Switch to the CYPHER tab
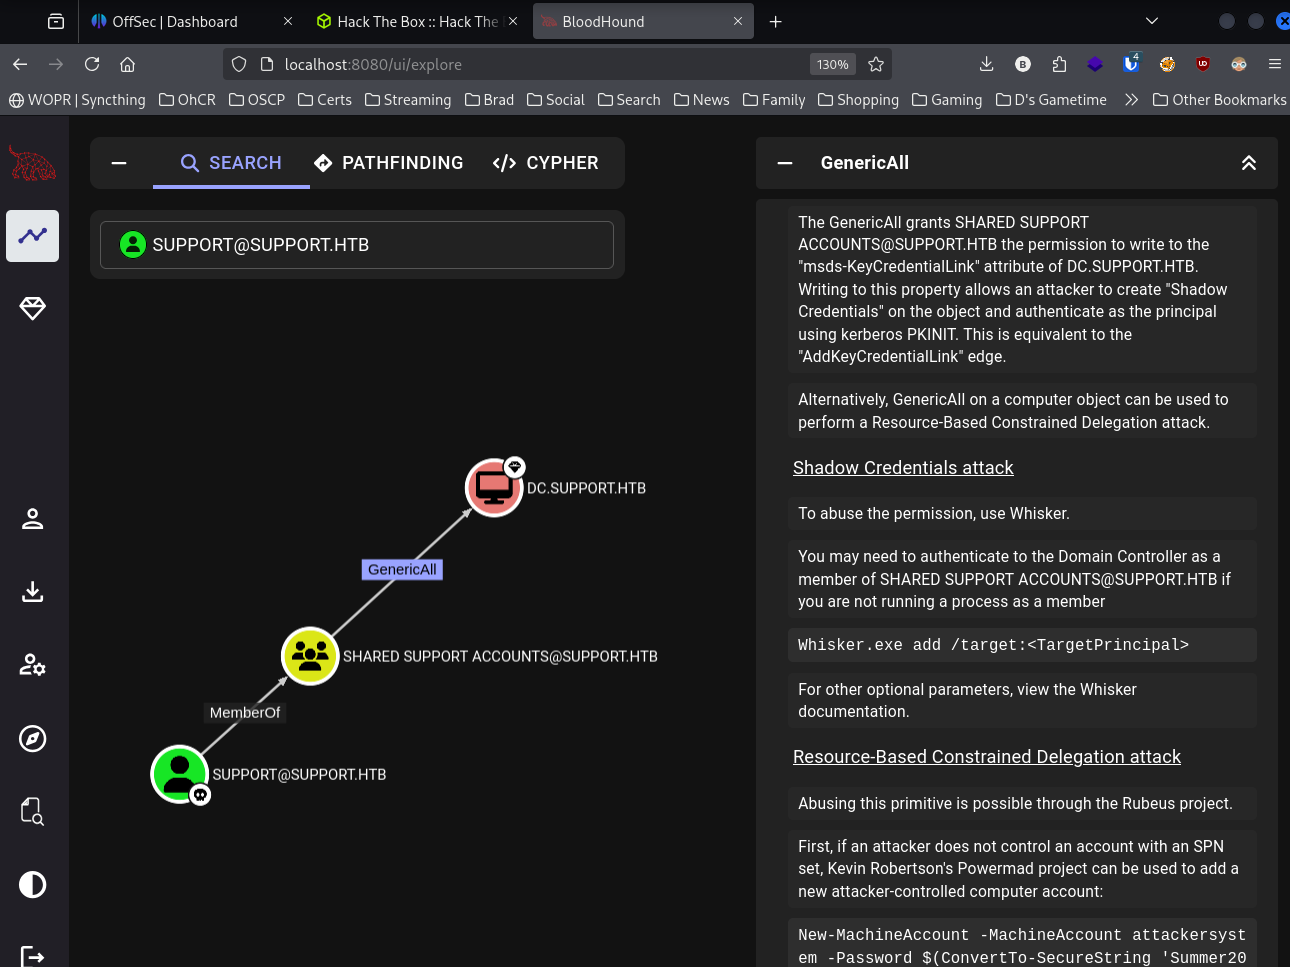Image resolution: width=1290 pixels, height=967 pixels. pyautogui.click(x=546, y=163)
